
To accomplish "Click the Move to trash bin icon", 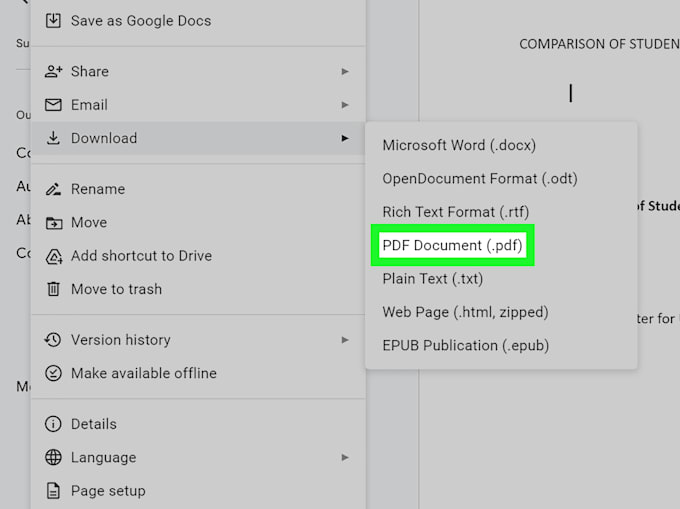I will (53, 289).
